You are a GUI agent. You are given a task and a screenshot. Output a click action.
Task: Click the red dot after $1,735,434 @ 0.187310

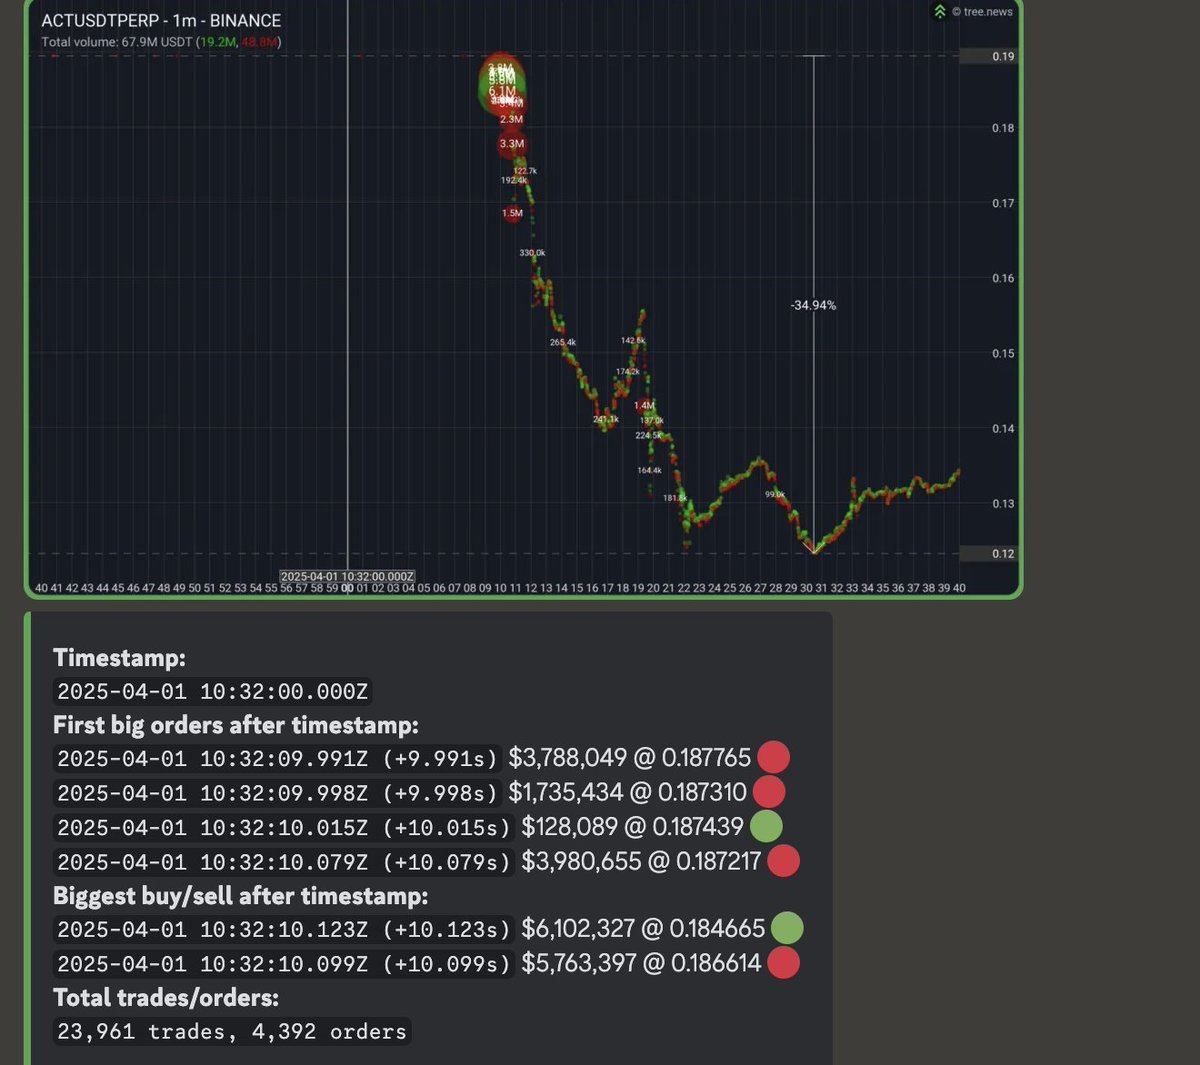(769, 792)
